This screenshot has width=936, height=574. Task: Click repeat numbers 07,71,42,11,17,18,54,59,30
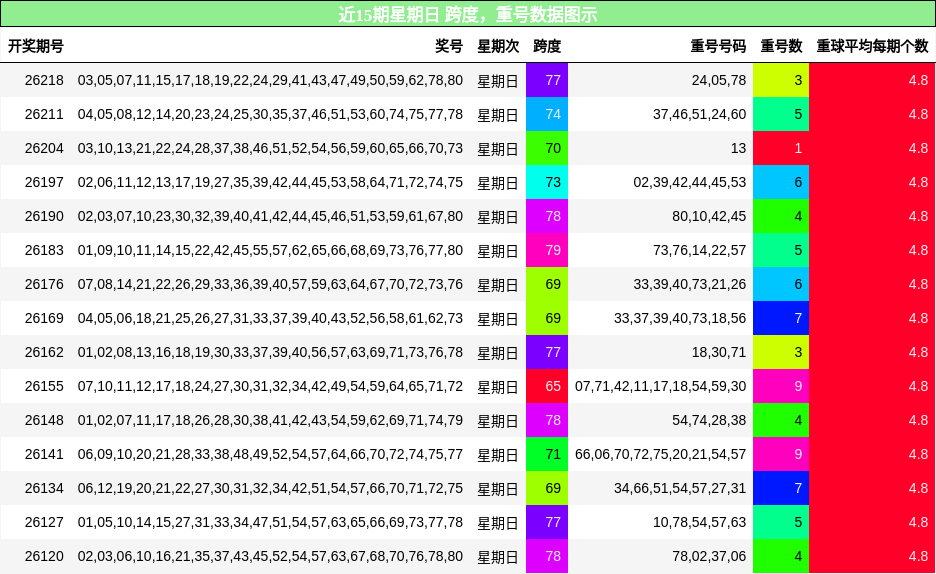661,387
